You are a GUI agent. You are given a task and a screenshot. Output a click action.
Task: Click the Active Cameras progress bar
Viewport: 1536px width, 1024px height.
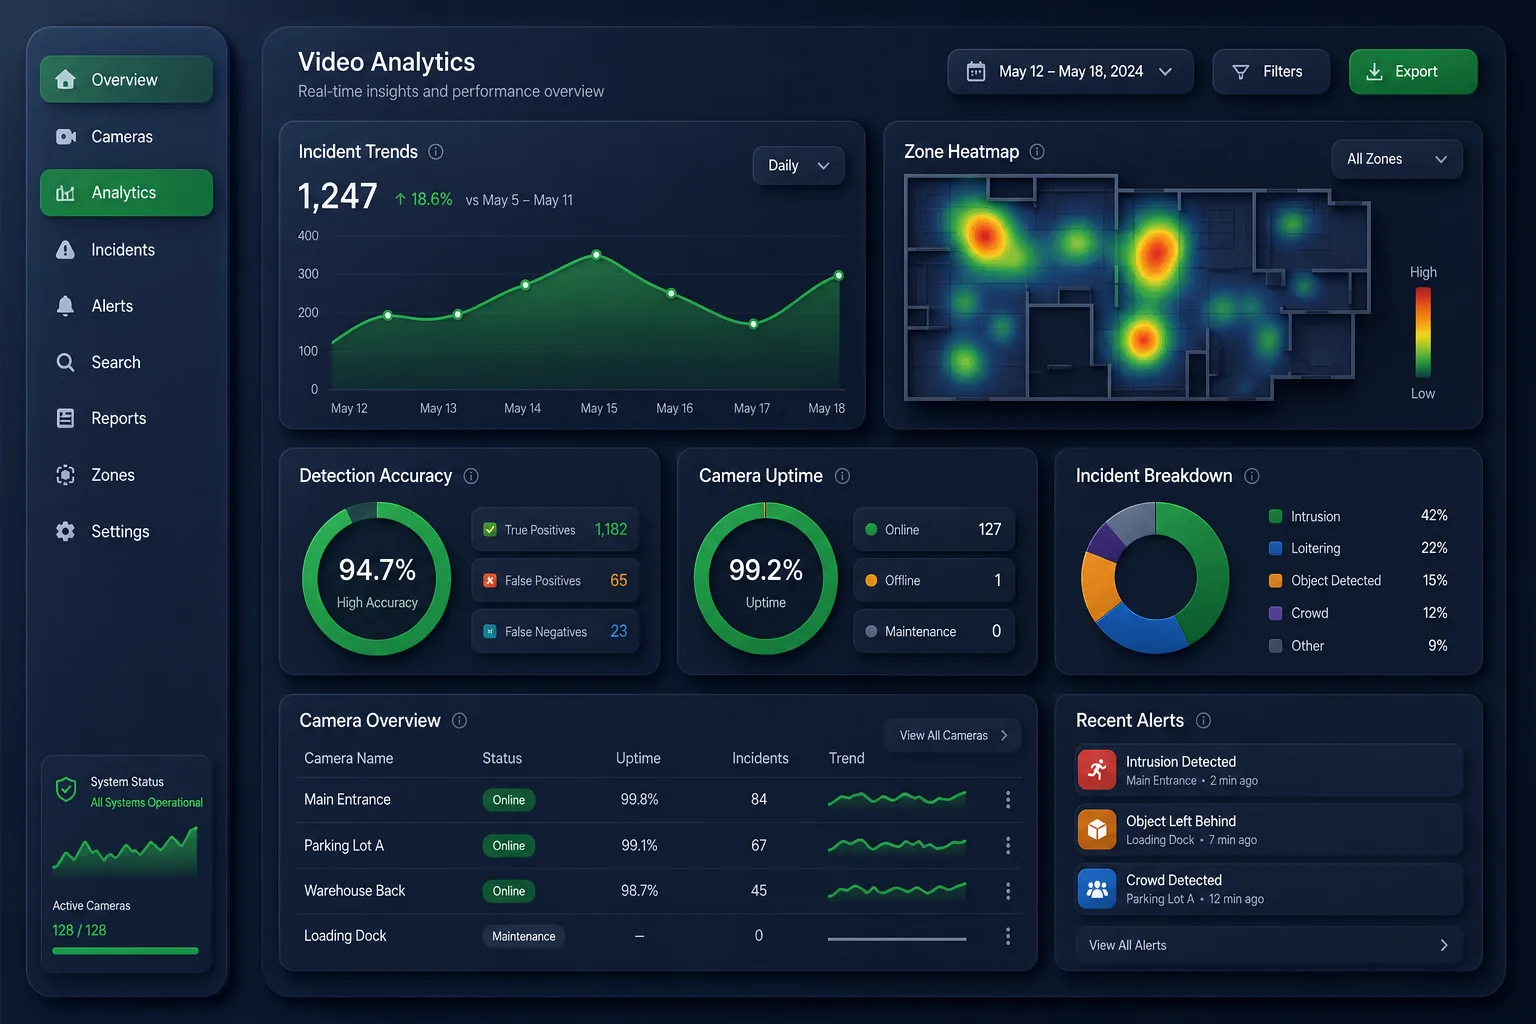pos(125,951)
